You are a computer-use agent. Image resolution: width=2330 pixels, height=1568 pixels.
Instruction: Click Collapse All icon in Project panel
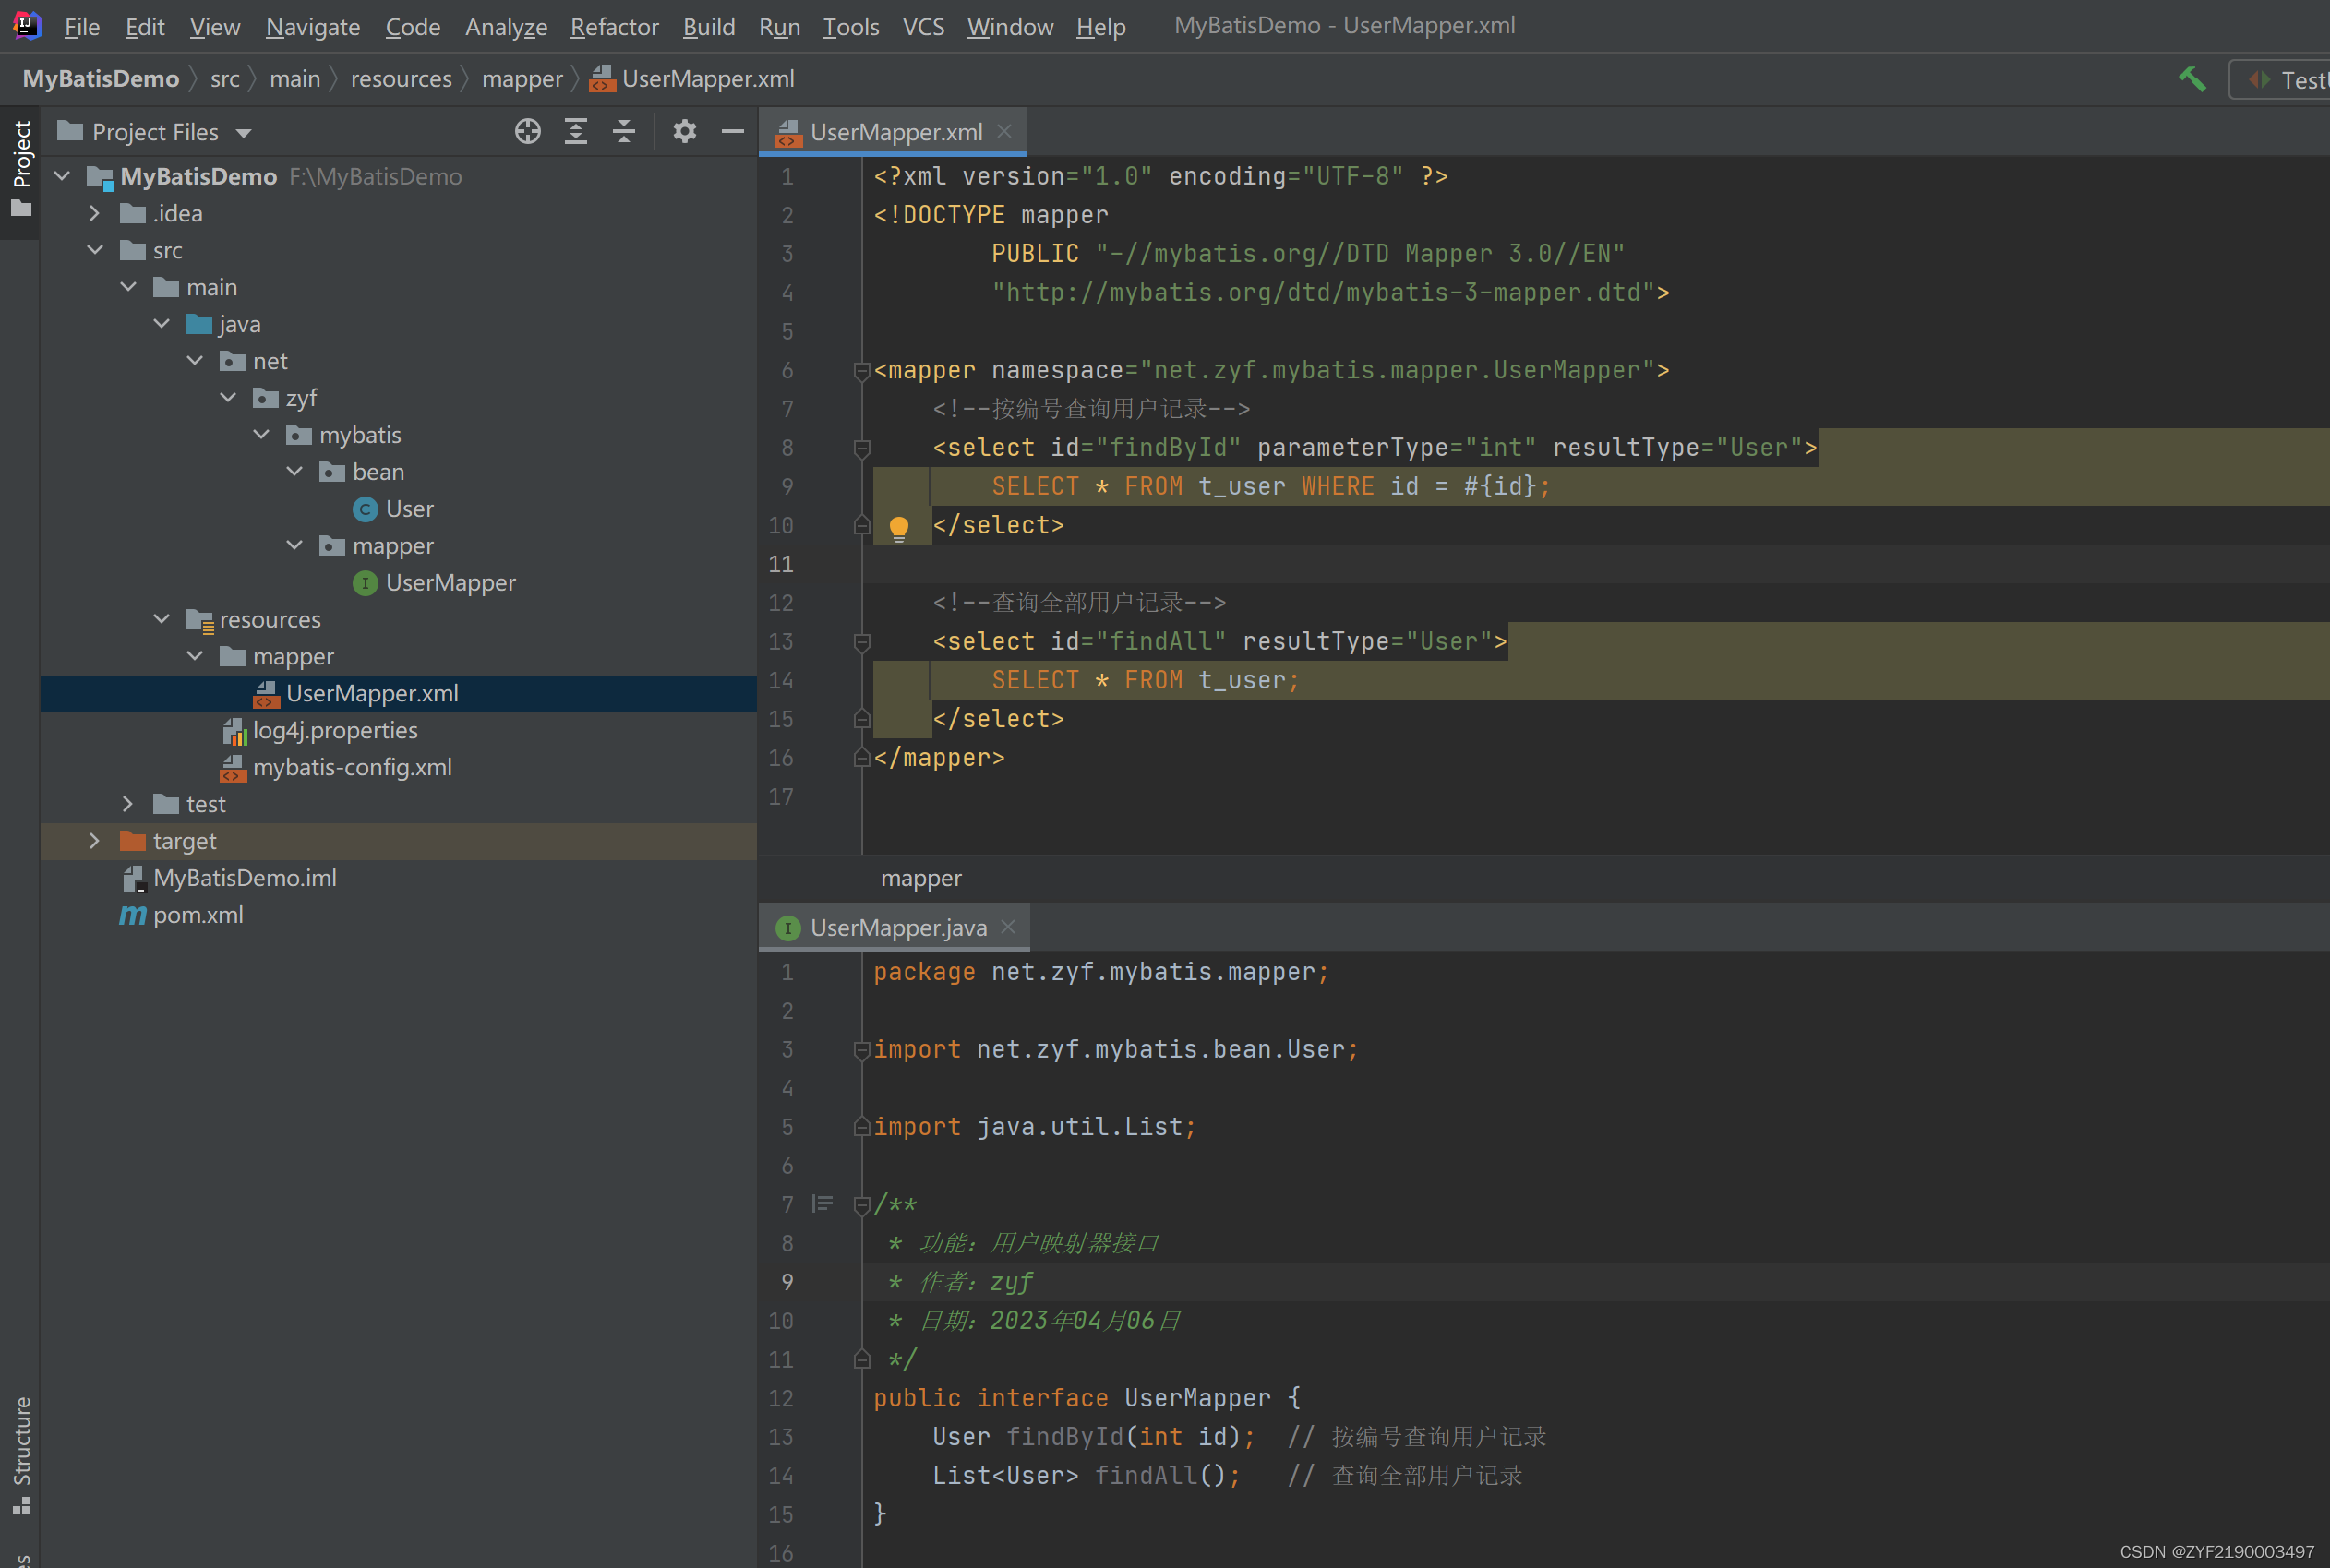click(624, 131)
